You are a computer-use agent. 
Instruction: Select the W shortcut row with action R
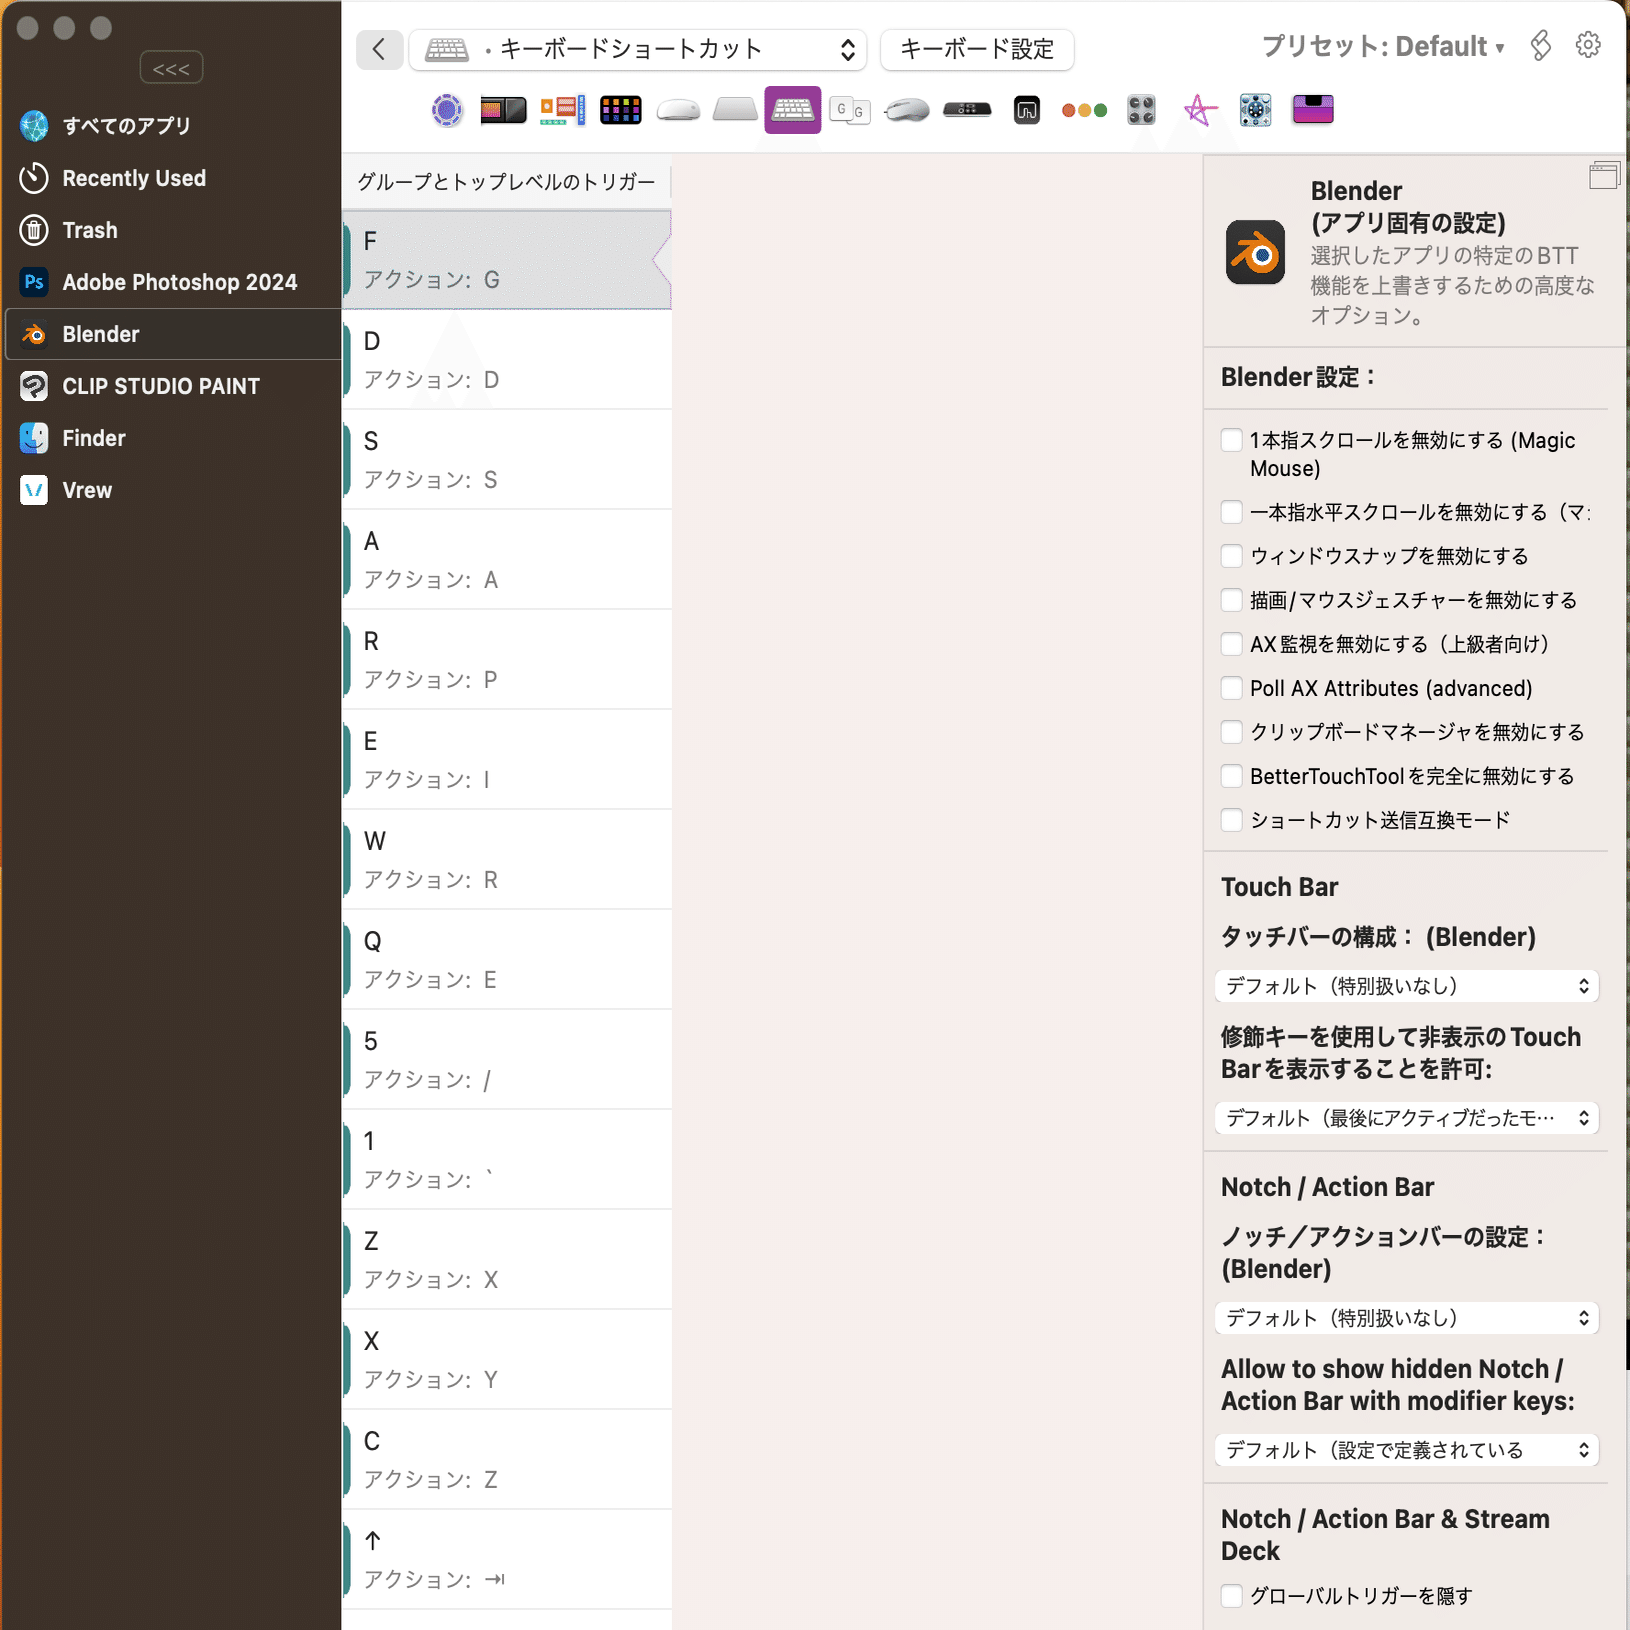pos(507,860)
